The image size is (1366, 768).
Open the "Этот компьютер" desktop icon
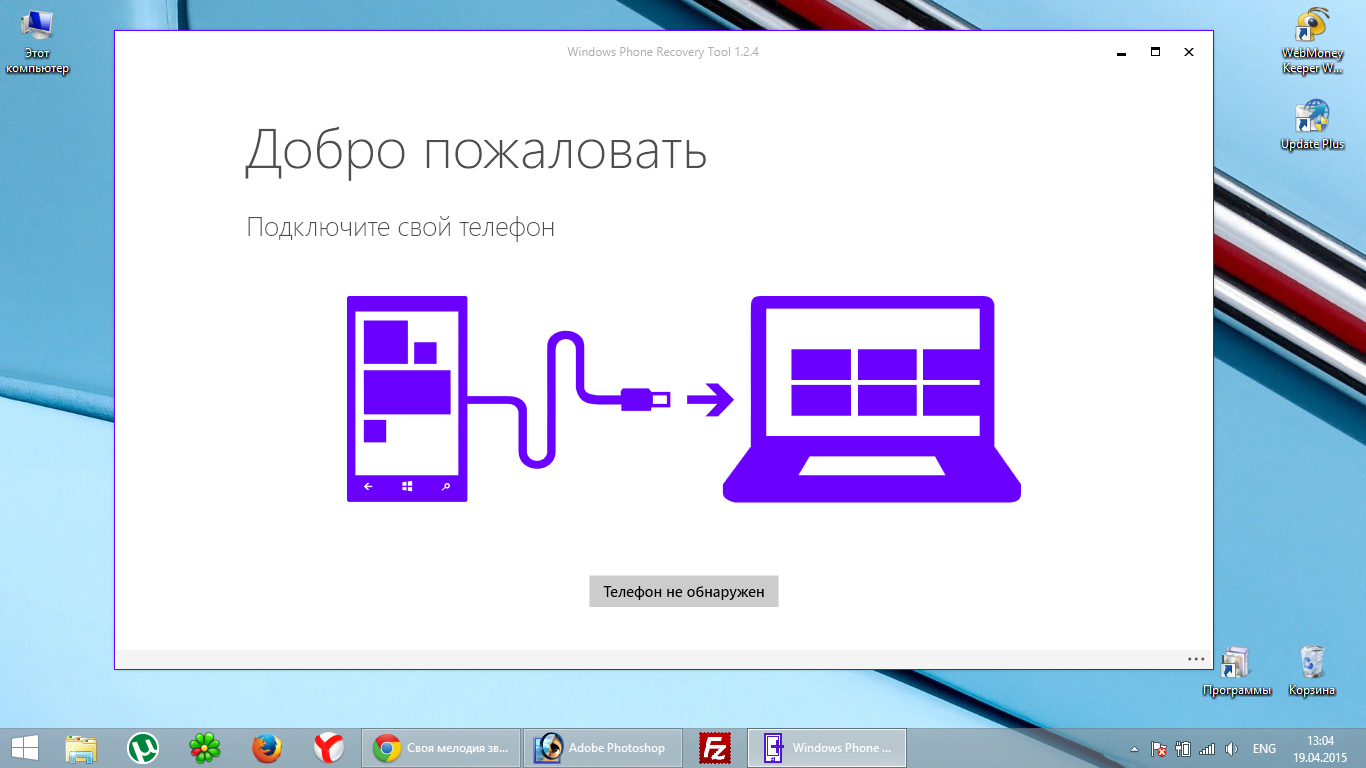pos(37,42)
